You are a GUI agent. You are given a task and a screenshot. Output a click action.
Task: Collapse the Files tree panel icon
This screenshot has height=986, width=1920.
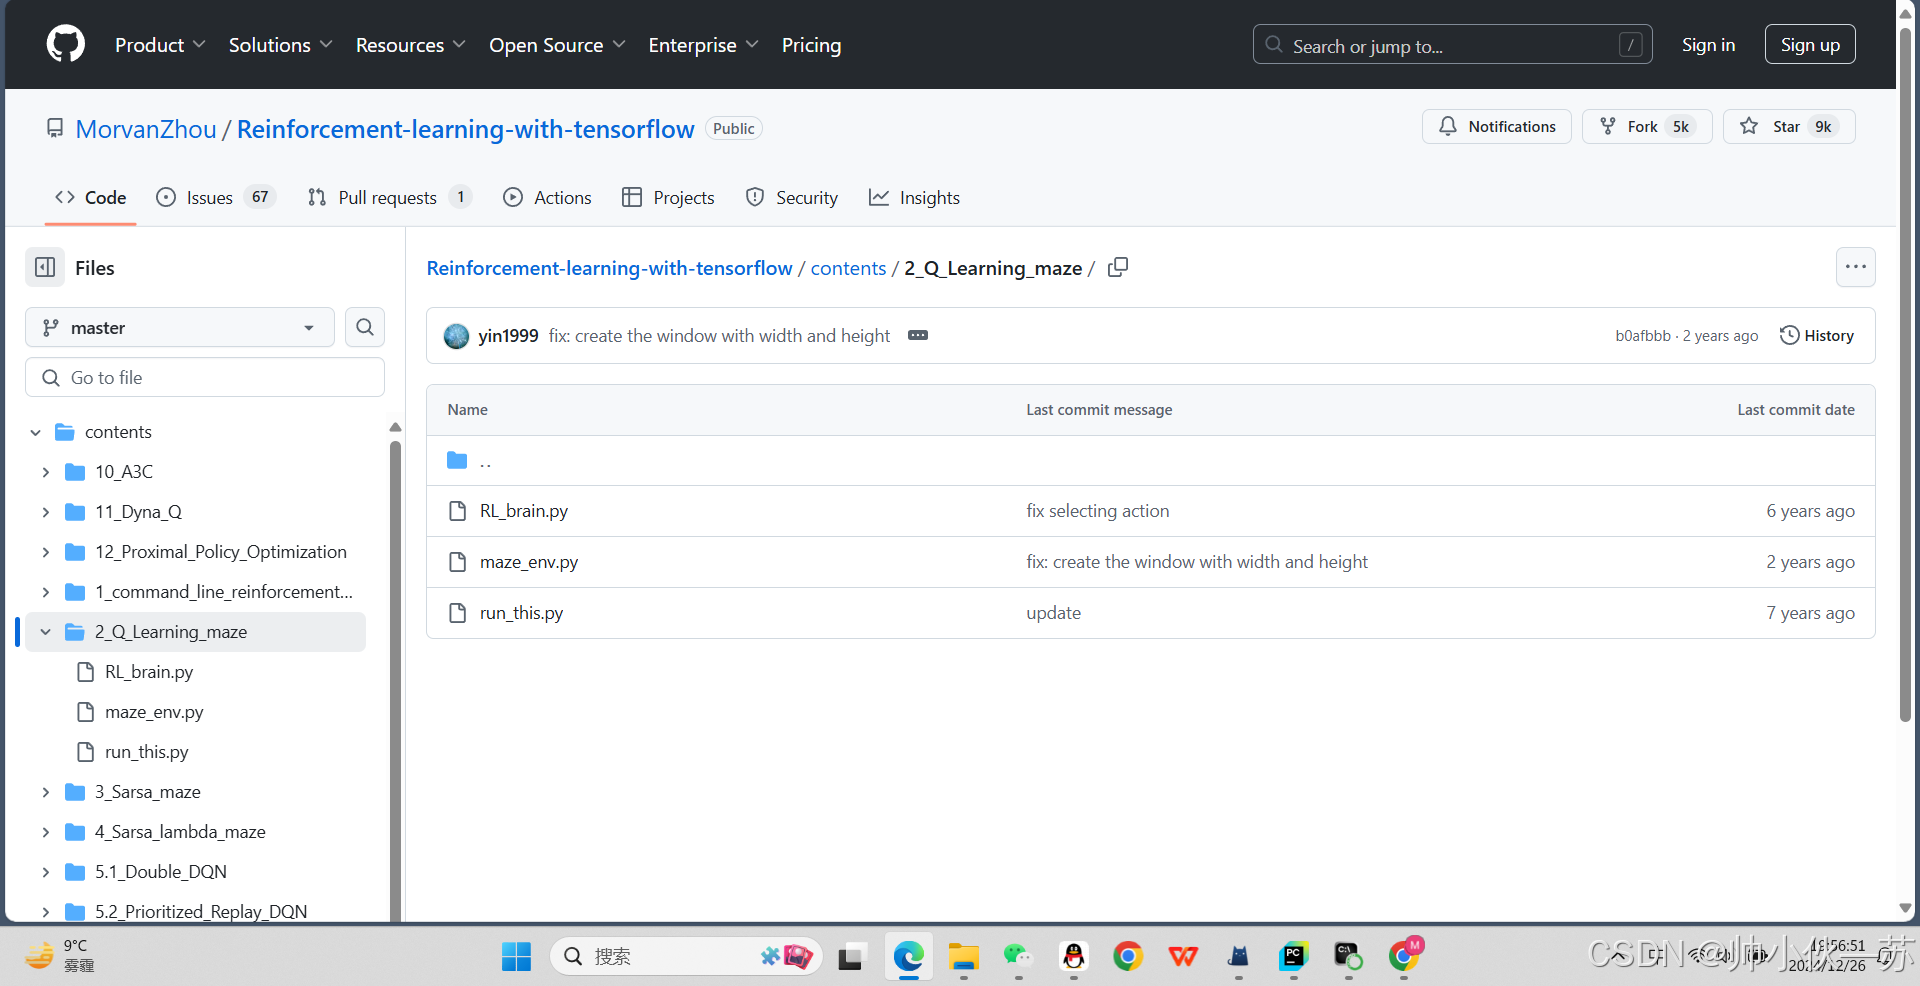coord(45,267)
